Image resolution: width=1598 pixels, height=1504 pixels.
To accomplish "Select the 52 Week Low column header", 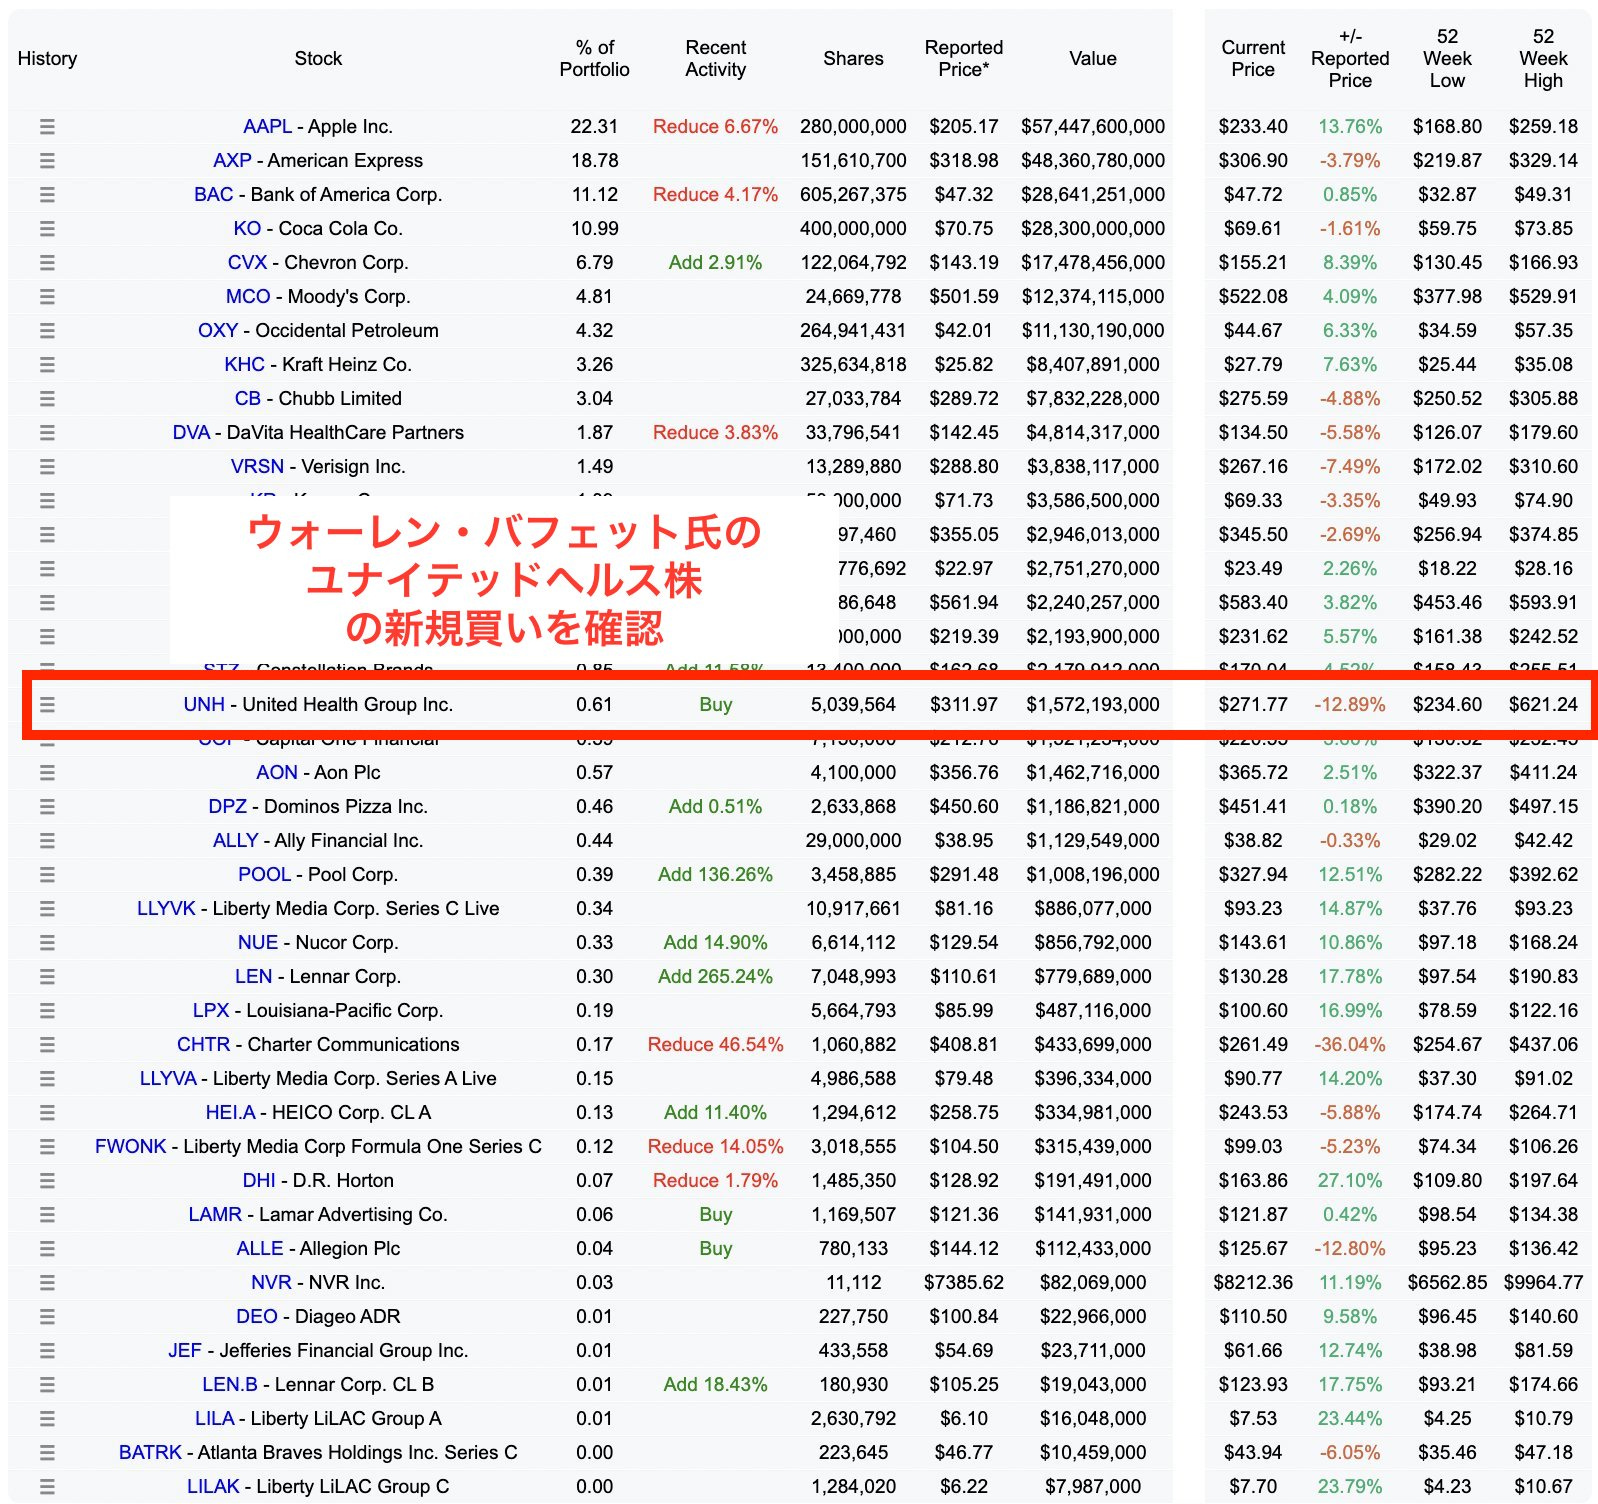I will 1447,59.
